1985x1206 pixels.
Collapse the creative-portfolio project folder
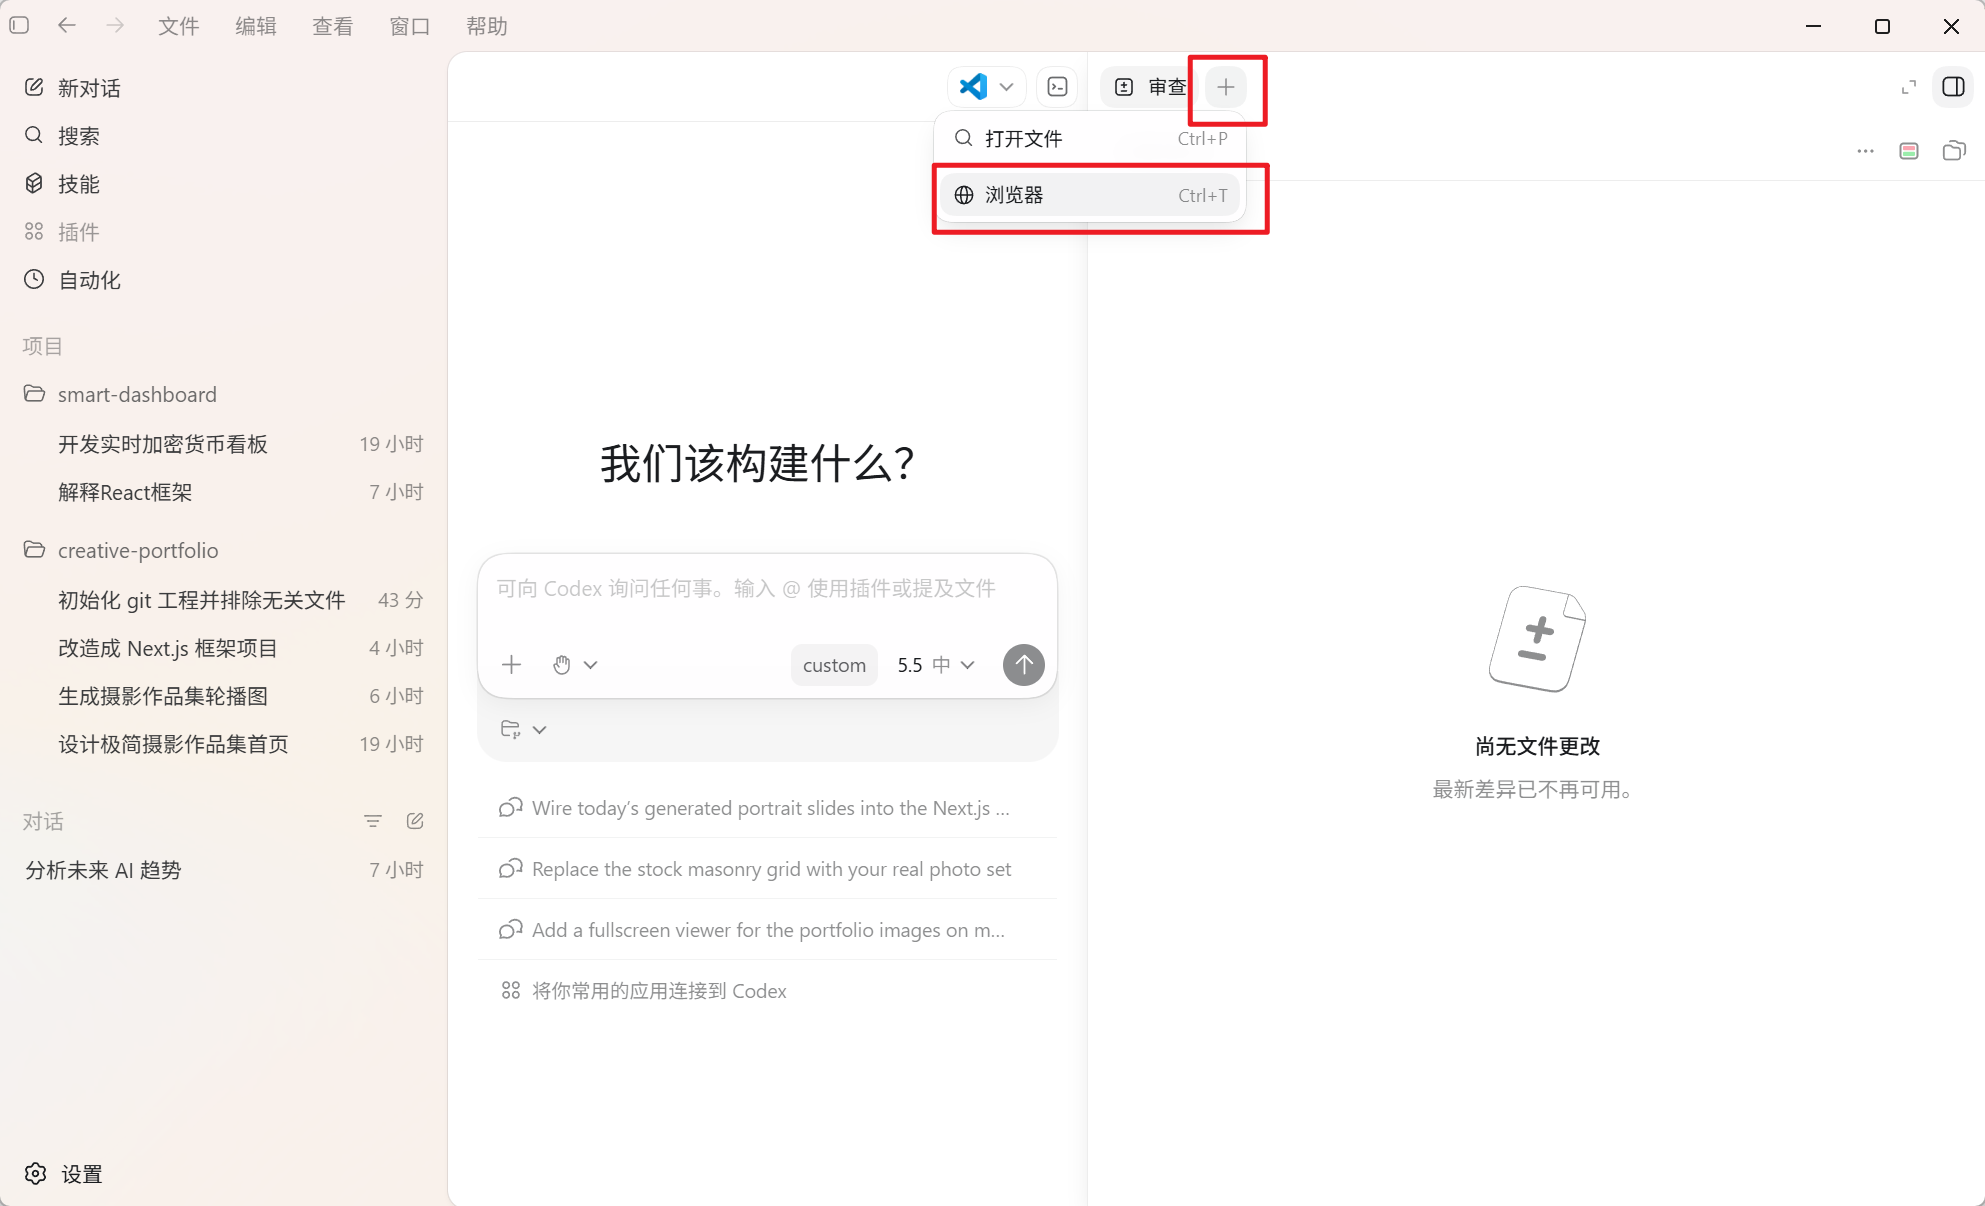pos(224,550)
